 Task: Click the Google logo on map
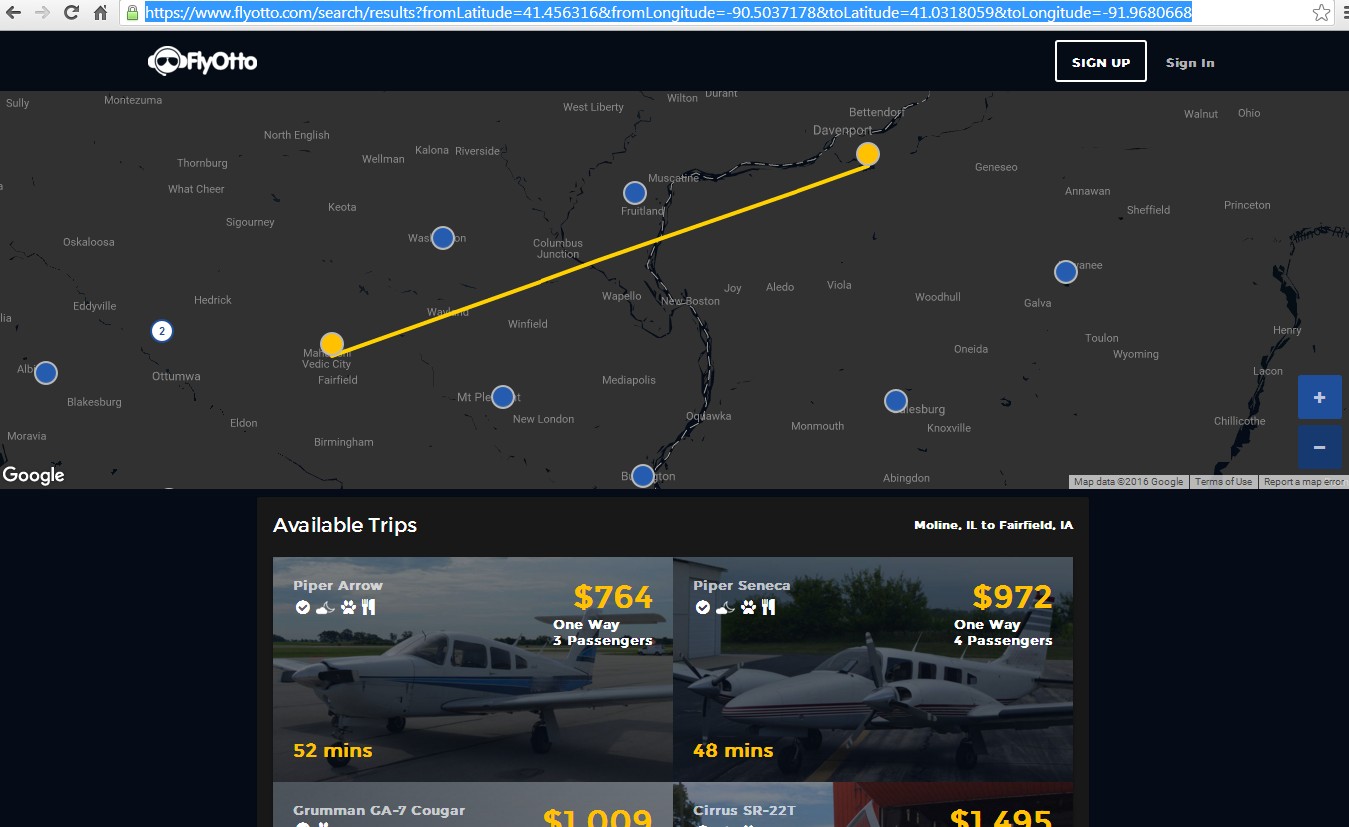[x=33, y=476]
